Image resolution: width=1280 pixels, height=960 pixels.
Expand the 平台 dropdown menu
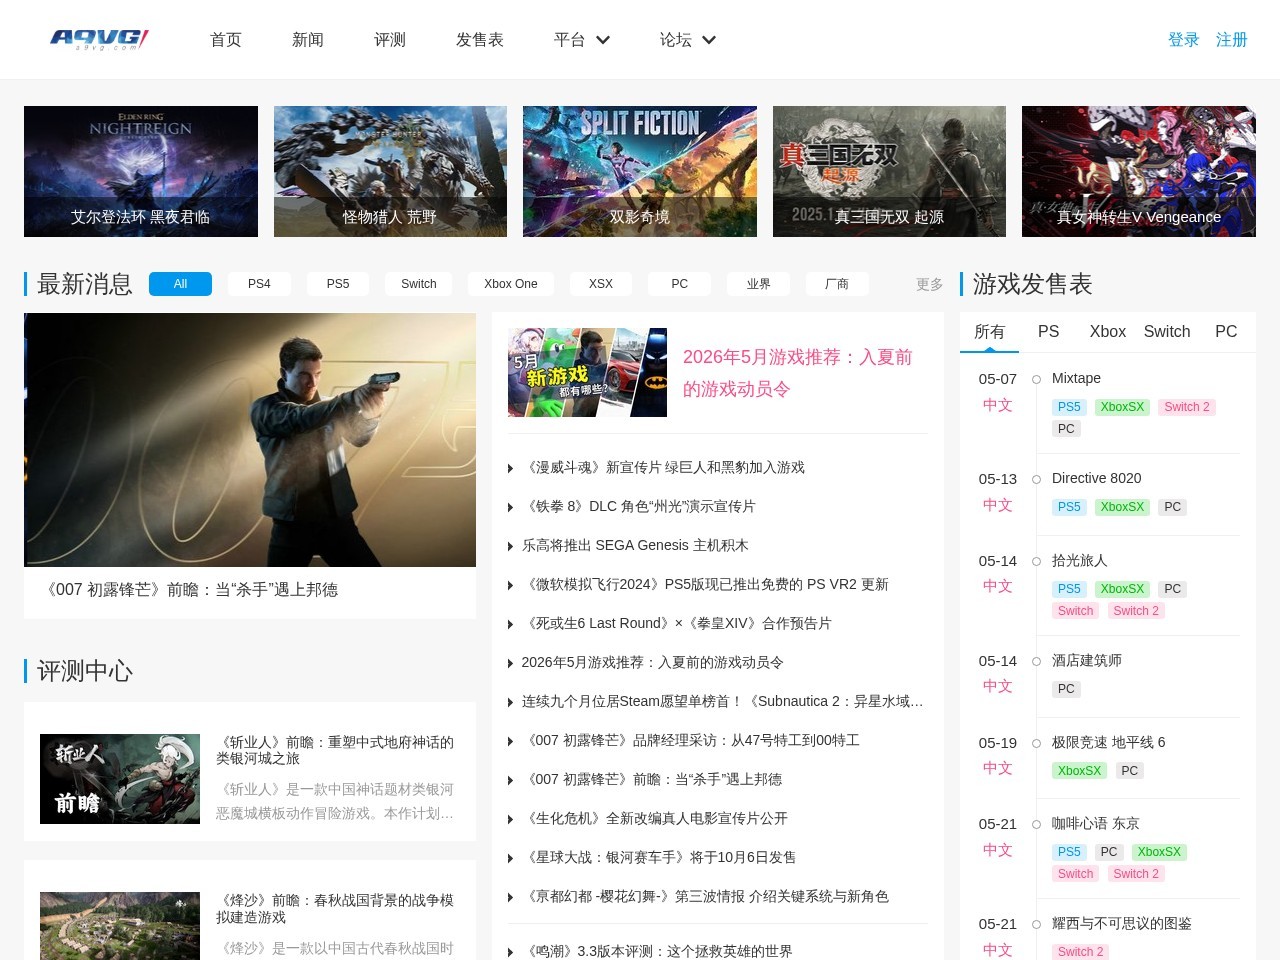[582, 40]
